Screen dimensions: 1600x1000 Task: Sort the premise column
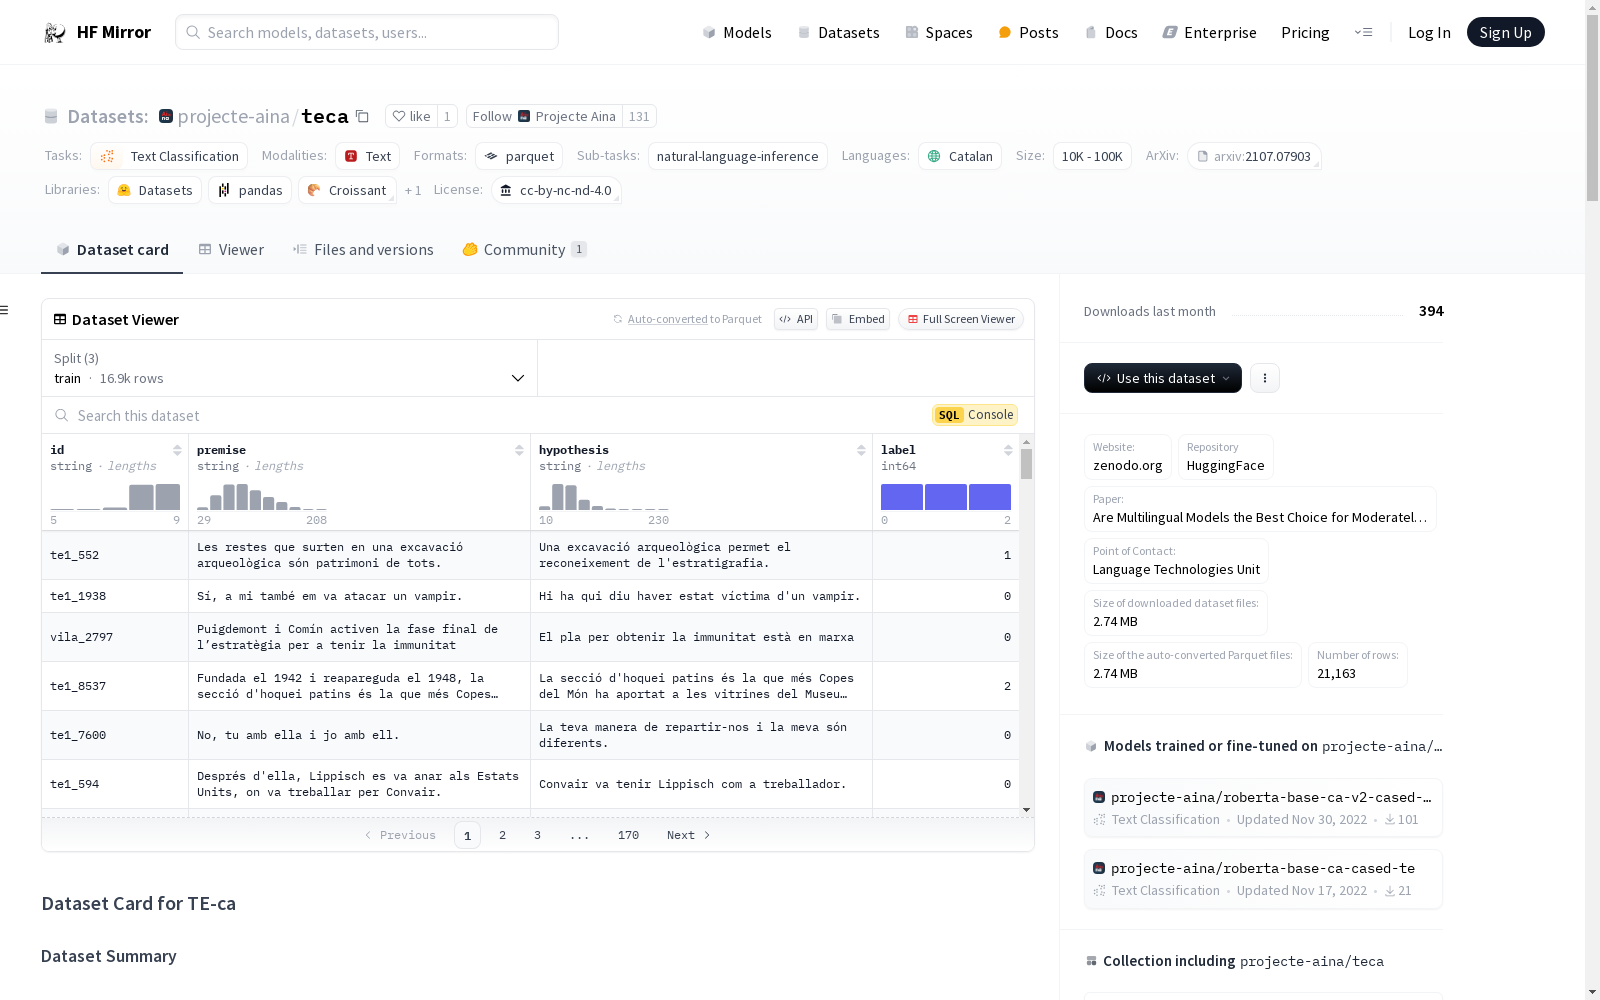519,450
